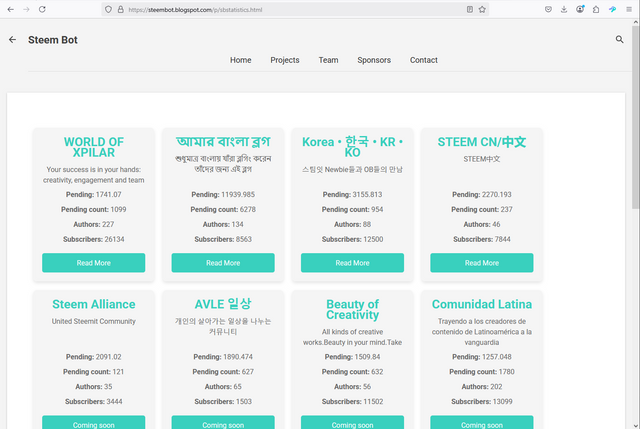The image size is (640, 429).
Task: Open the browser hamburger menu
Action: 629,9
